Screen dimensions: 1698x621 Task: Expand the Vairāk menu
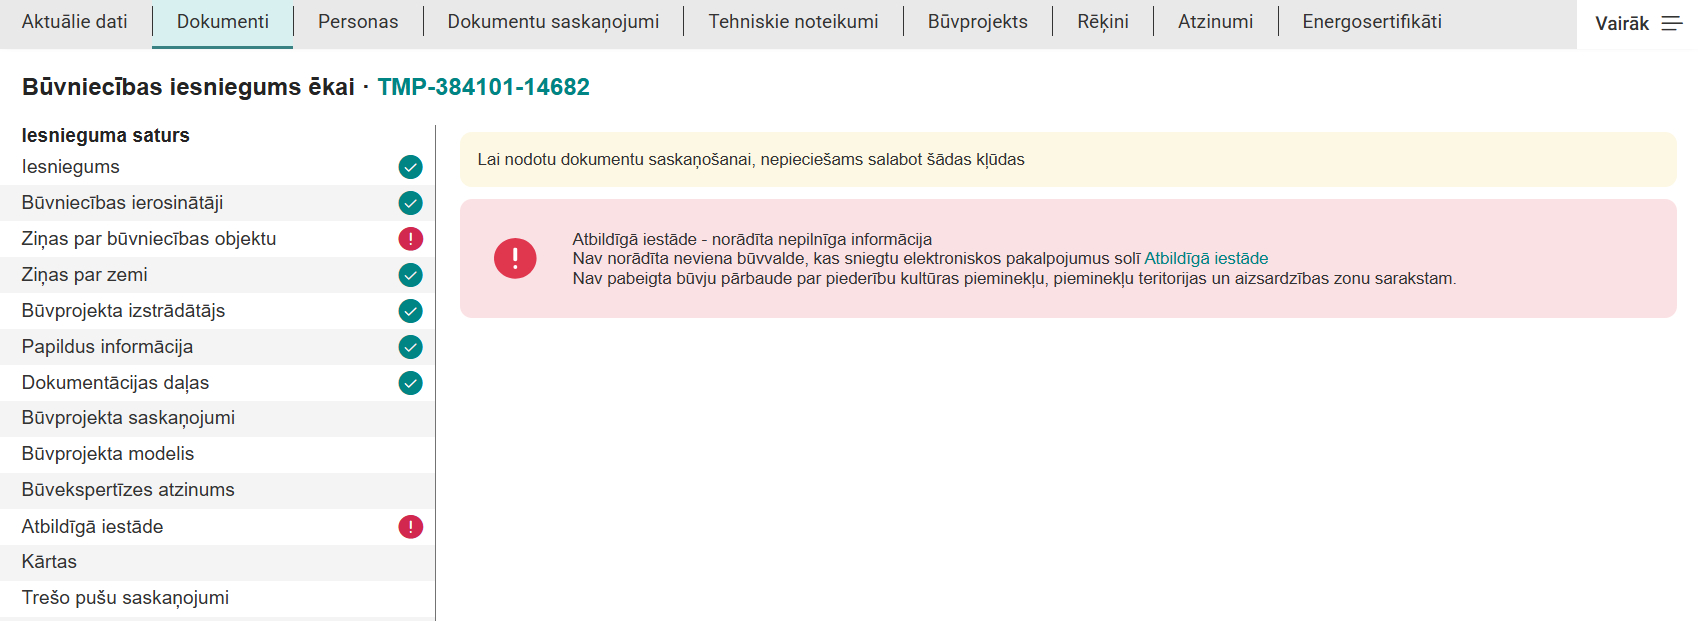pyautogui.click(x=1637, y=24)
